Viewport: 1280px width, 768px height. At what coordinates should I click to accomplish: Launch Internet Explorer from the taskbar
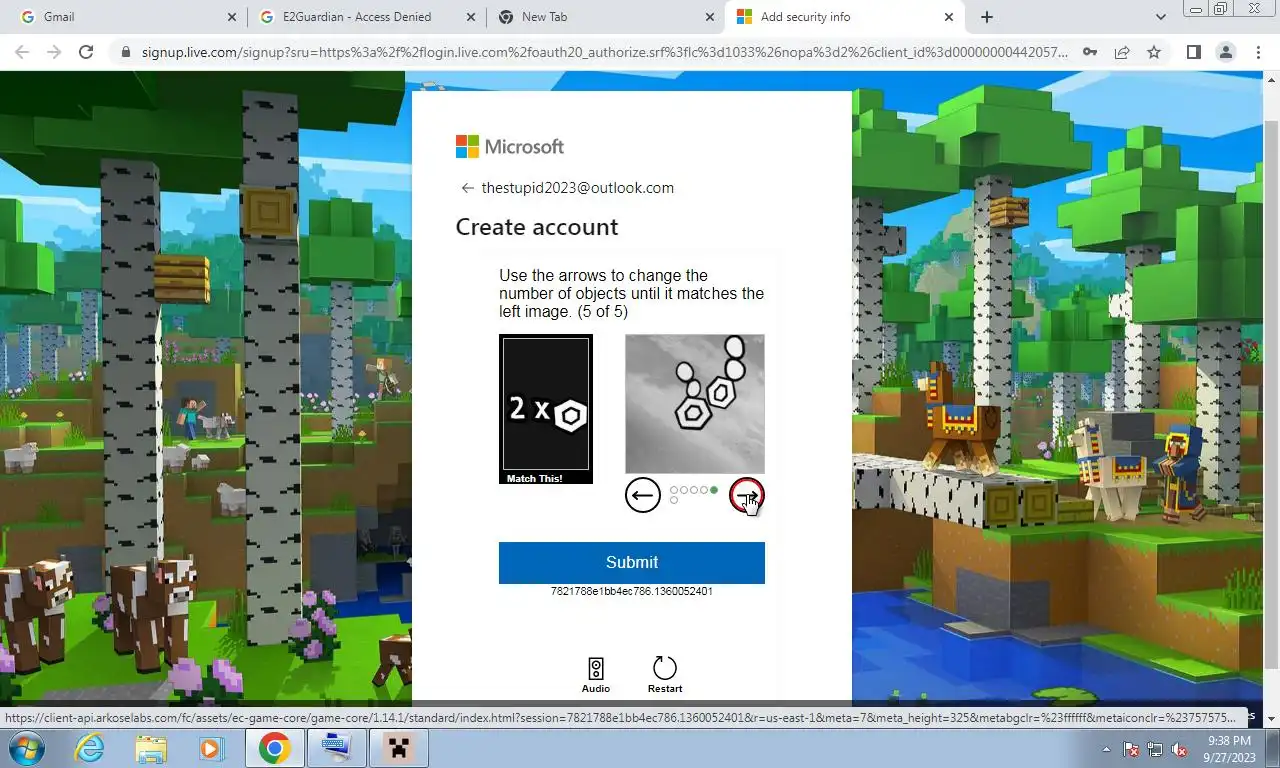coord(90,748)
